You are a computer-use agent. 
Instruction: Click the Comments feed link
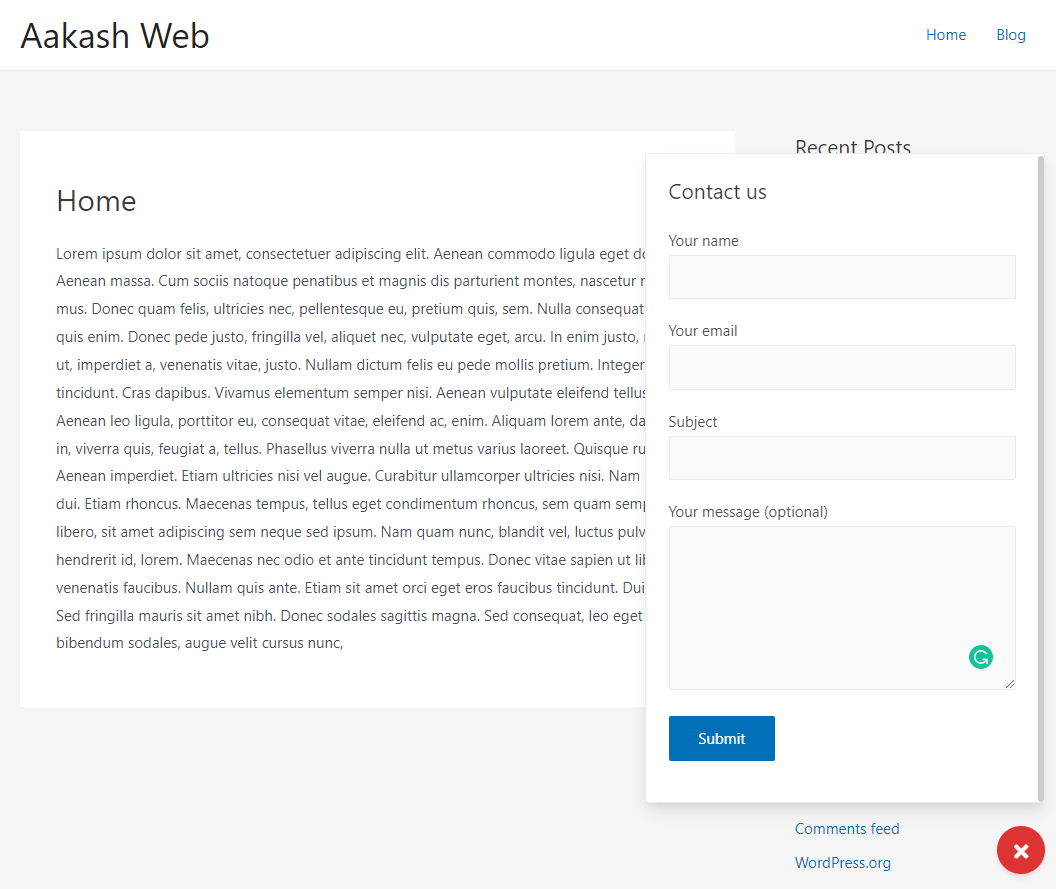(x=846, y=828)
